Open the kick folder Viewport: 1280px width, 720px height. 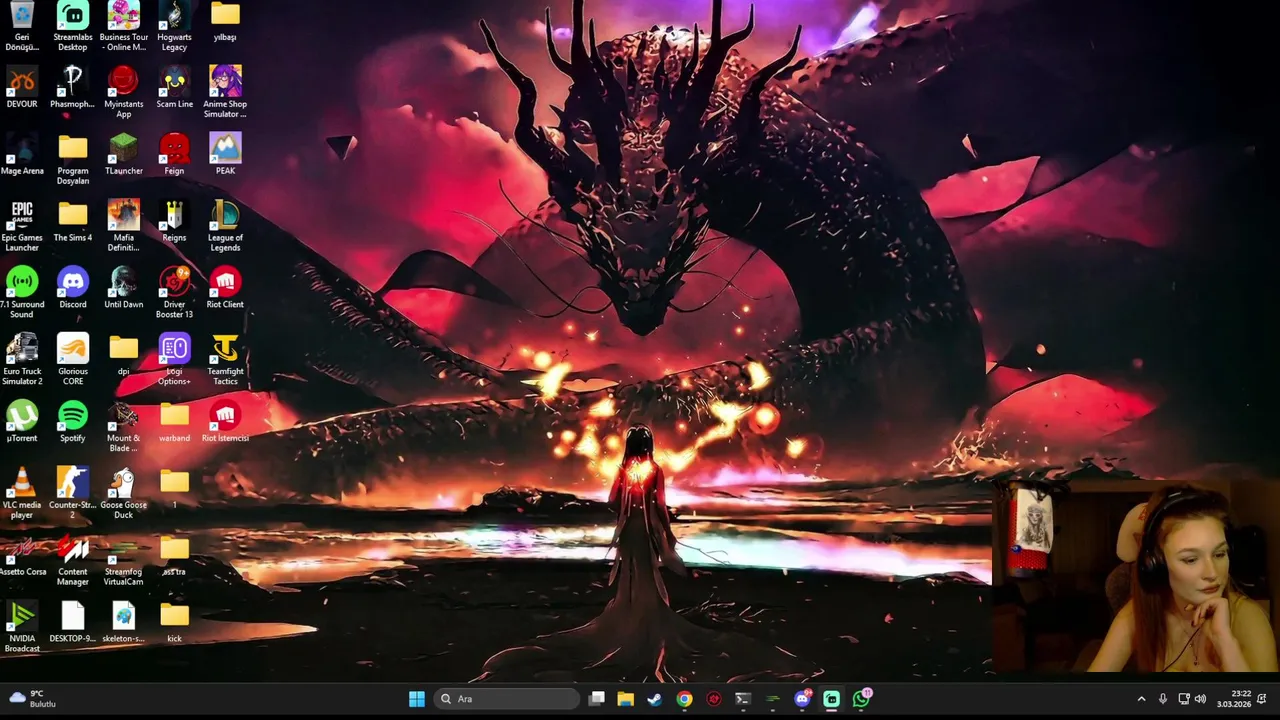(174, 623)
